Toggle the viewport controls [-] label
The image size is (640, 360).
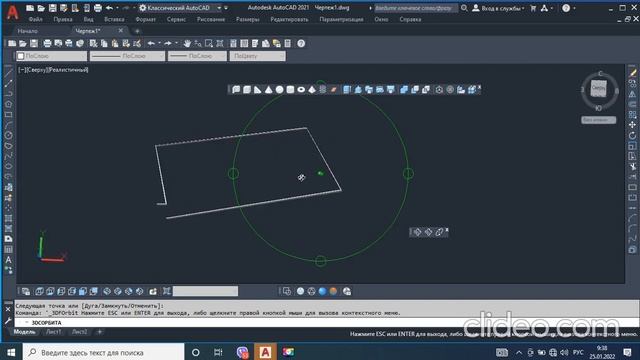pos(22,70)
